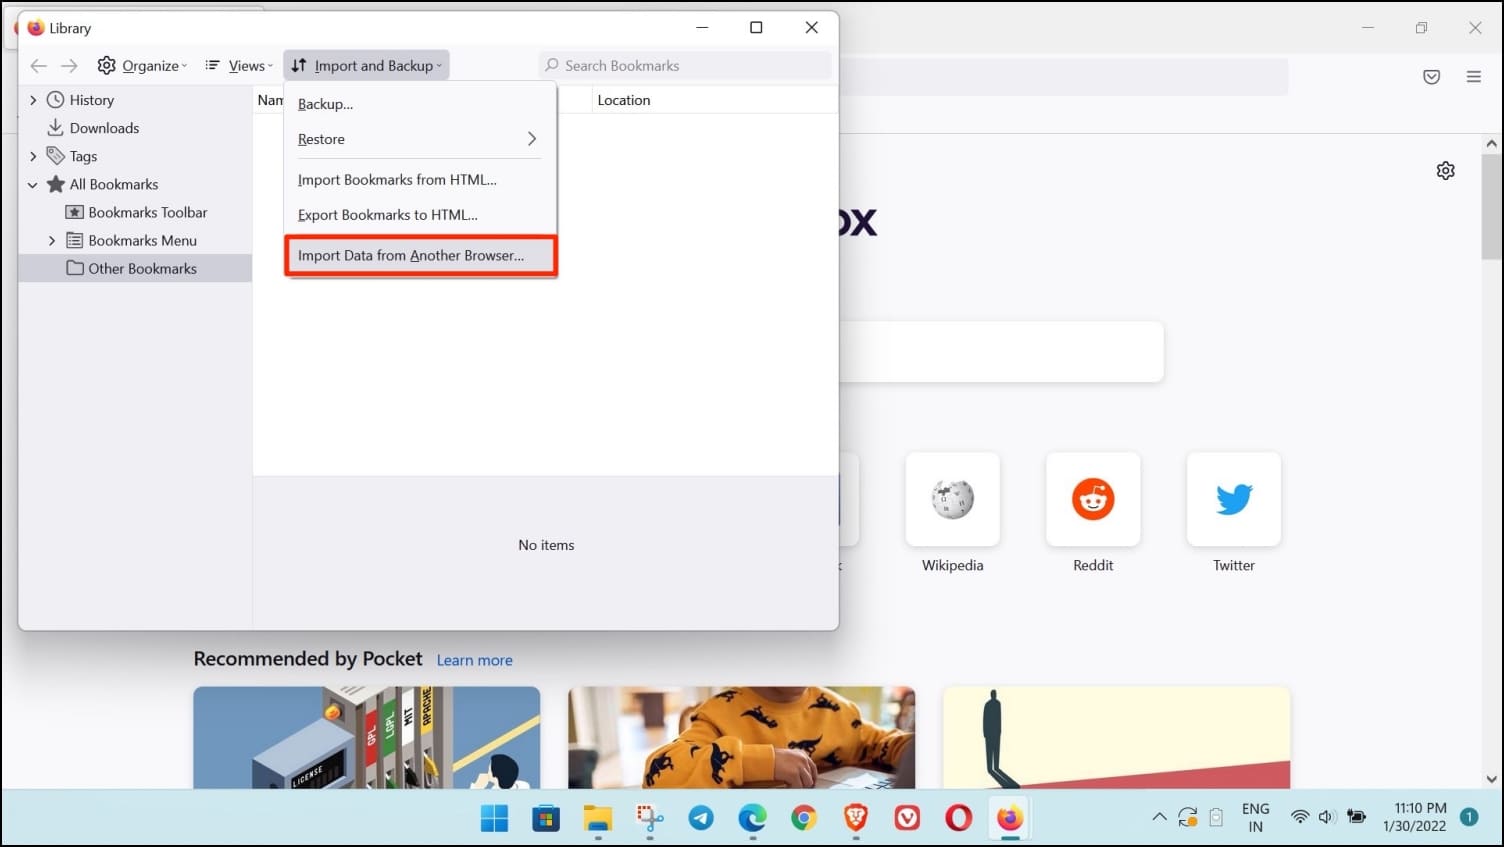Image resolution: width=1504 pixels, height=847 pixels.
Task: Collapse the All Bookmarks tree item
Action: [x=33, y=184]
